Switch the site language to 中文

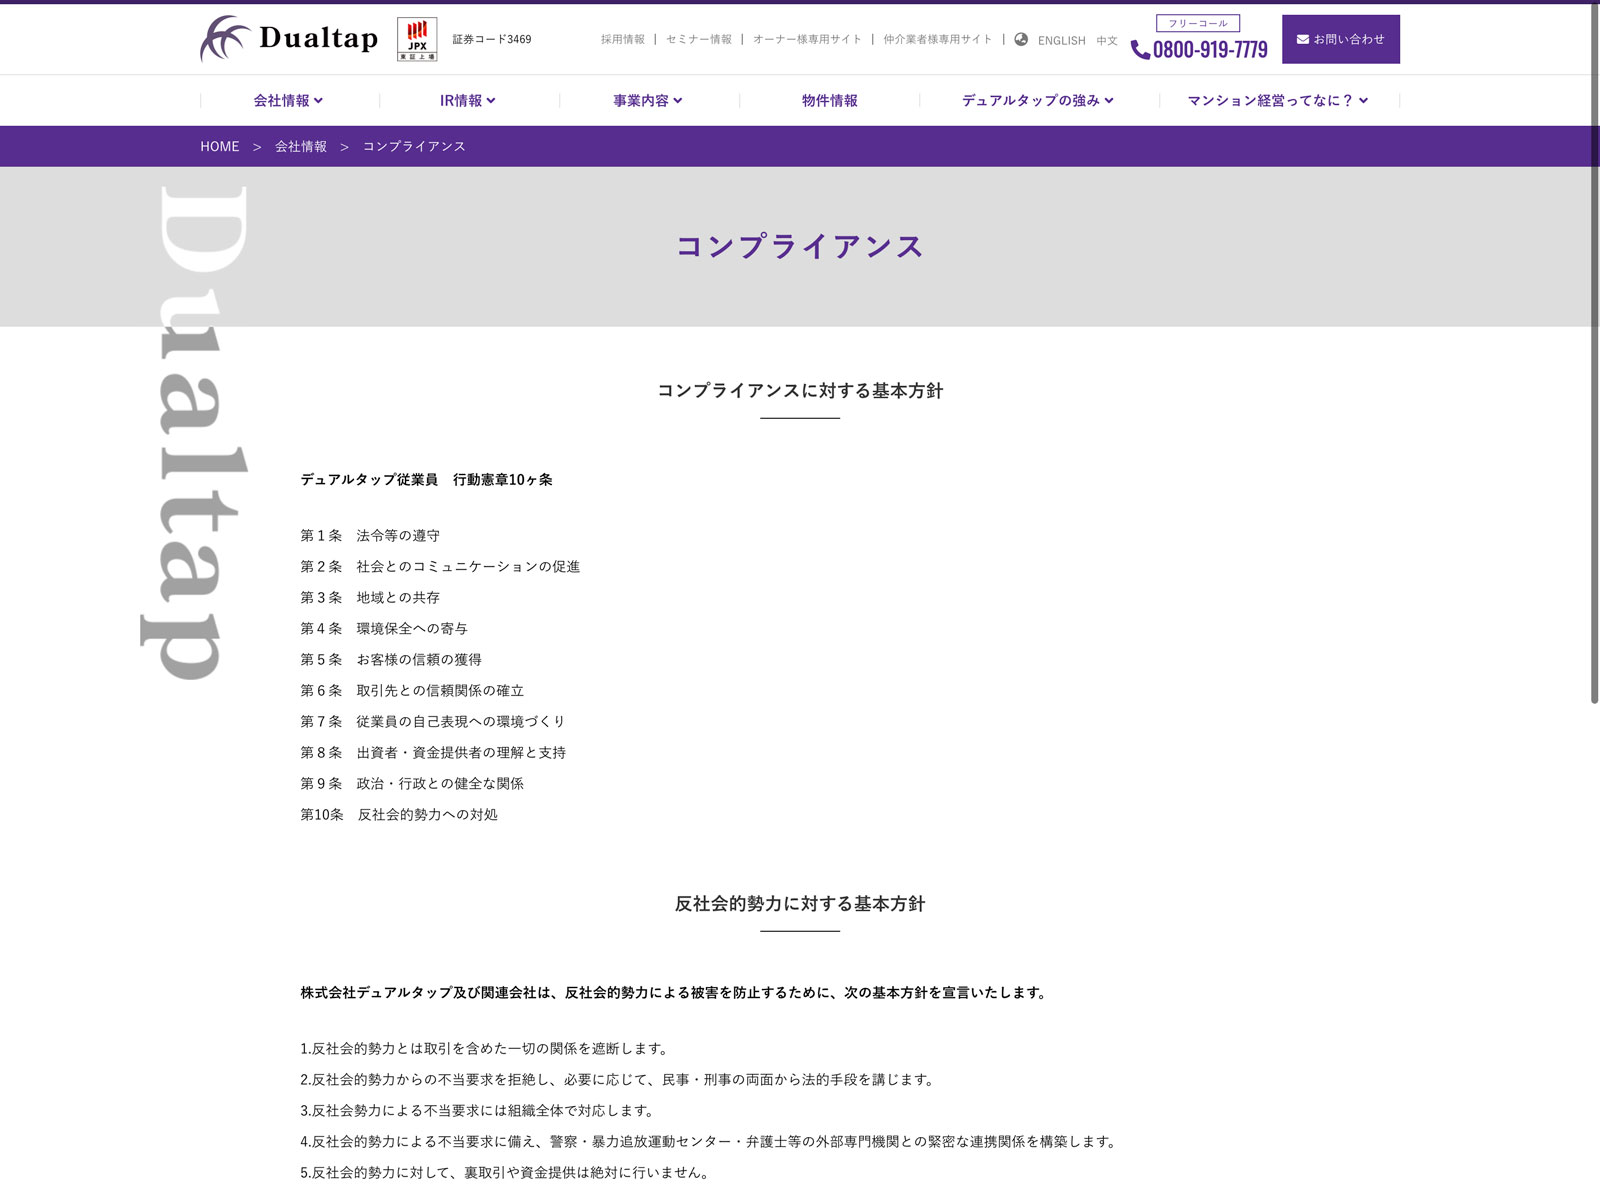[x=1107, y=41]
